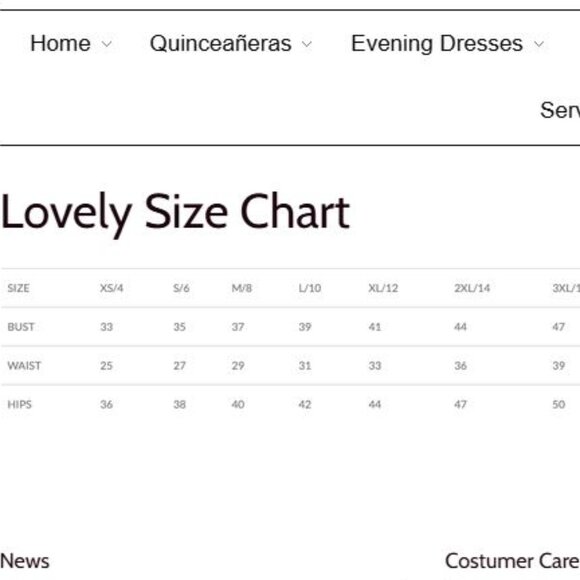Select the HIPS row label

20,404
